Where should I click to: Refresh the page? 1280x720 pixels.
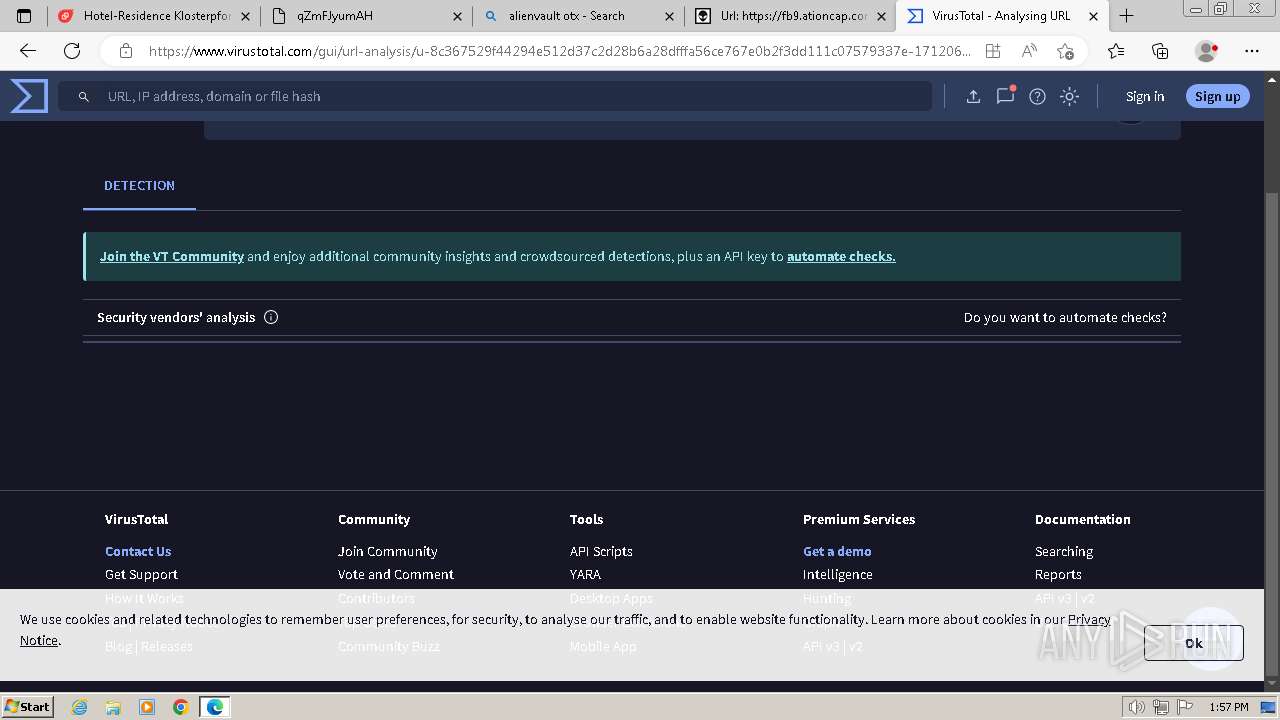(x=71, y=51)
